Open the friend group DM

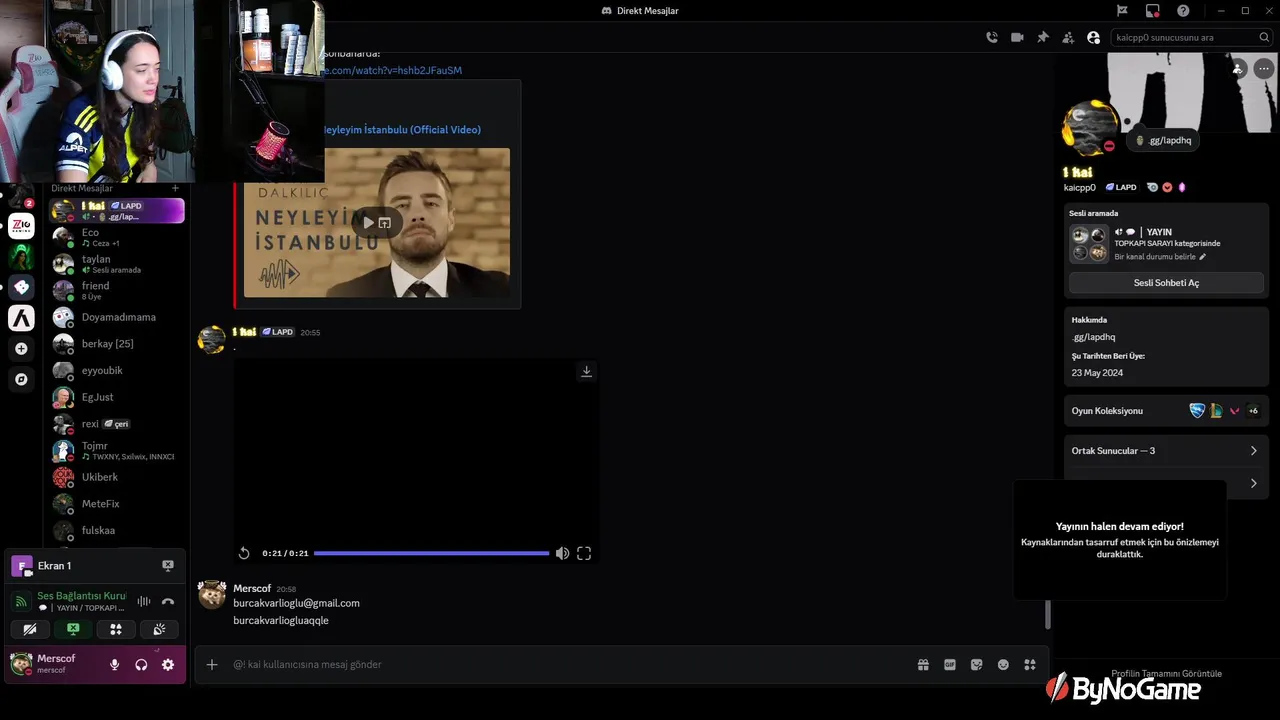(117, 290)
